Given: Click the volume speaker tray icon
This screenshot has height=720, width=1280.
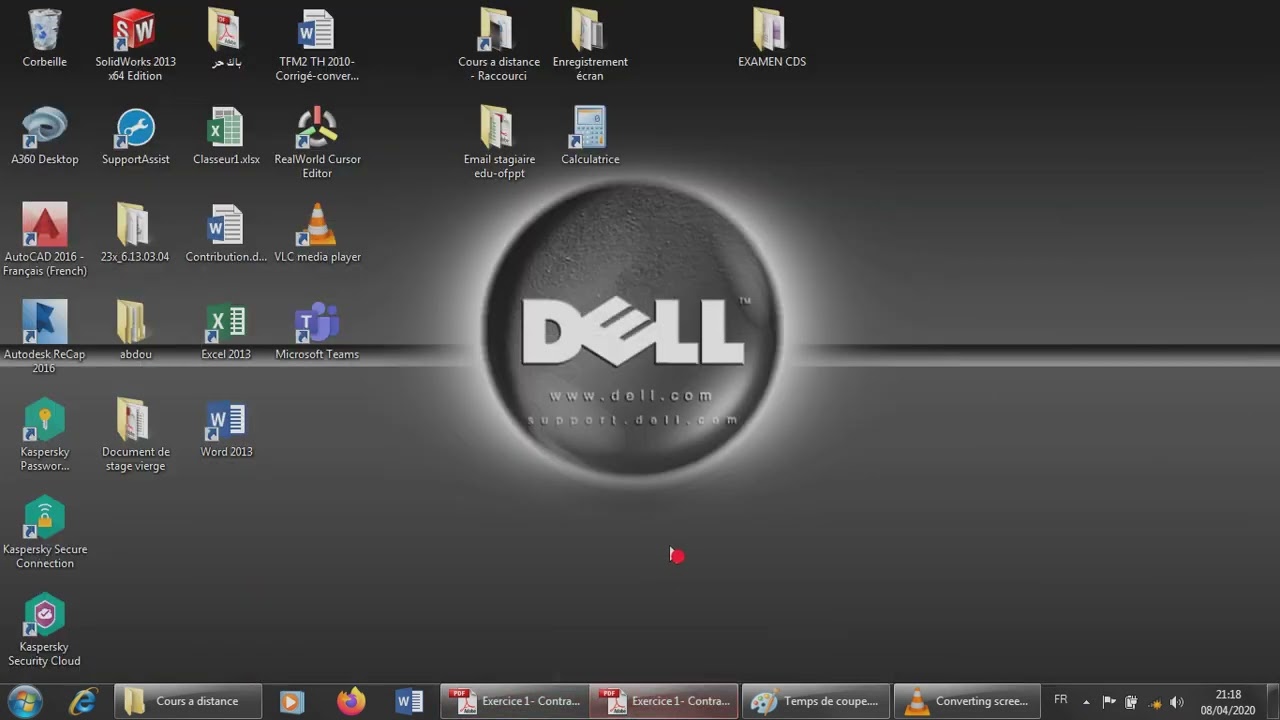Looking at the screenshot, I should [1177, 702].
